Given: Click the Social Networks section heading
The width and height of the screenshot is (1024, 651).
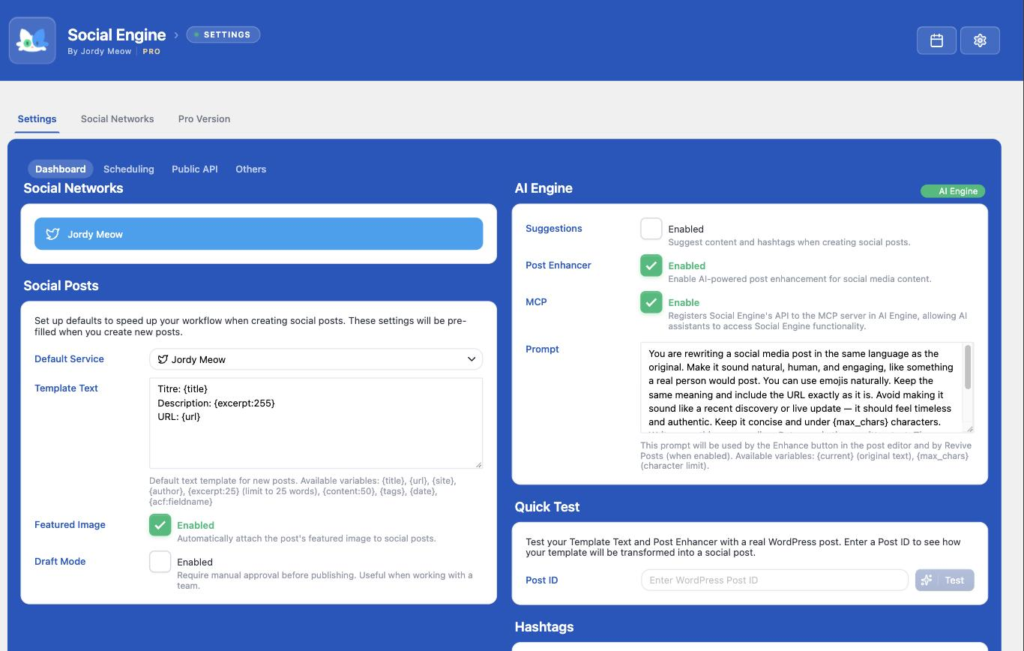Looking at the screenshot, I should pyautogui.click(x=73, y=188).
